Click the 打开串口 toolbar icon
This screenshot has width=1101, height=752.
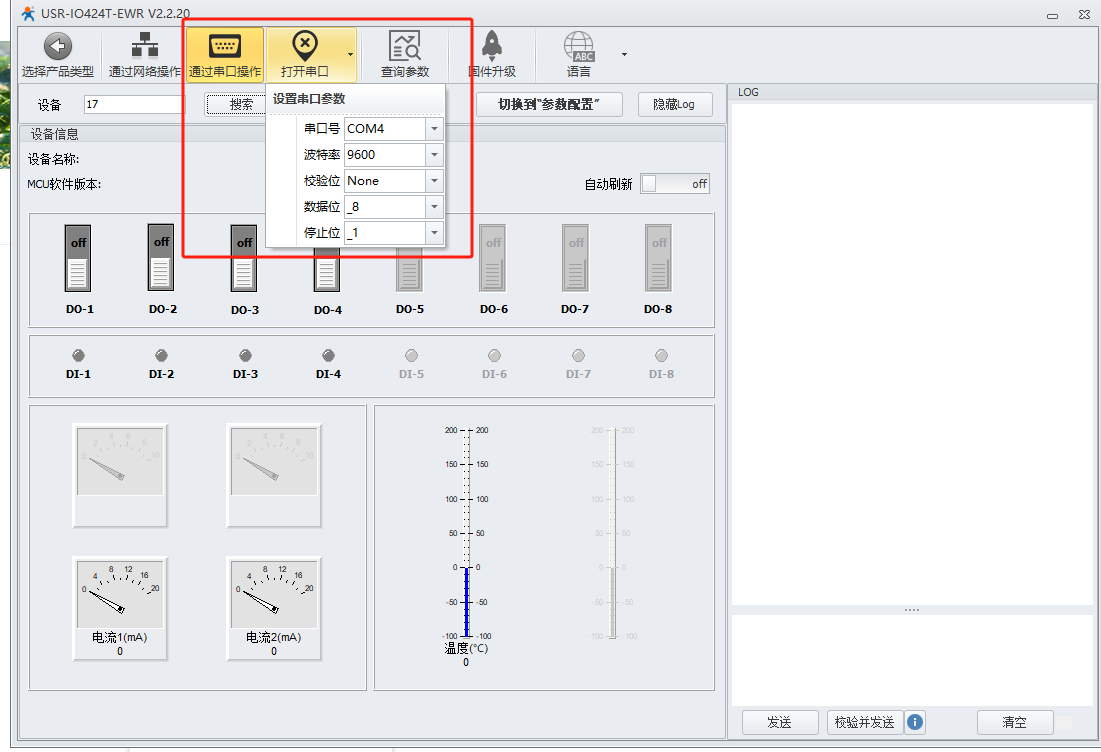[x=304, y=46]
